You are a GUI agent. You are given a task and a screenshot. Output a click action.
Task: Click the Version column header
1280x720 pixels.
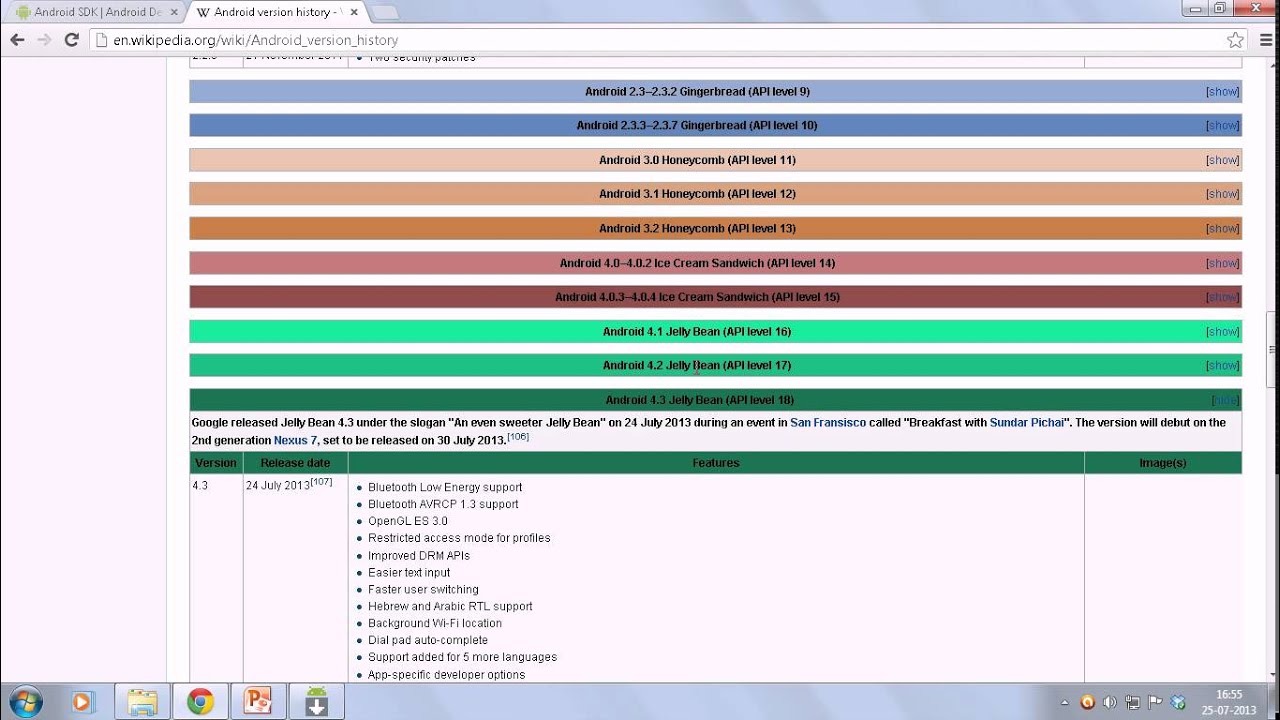click(216, 463)
